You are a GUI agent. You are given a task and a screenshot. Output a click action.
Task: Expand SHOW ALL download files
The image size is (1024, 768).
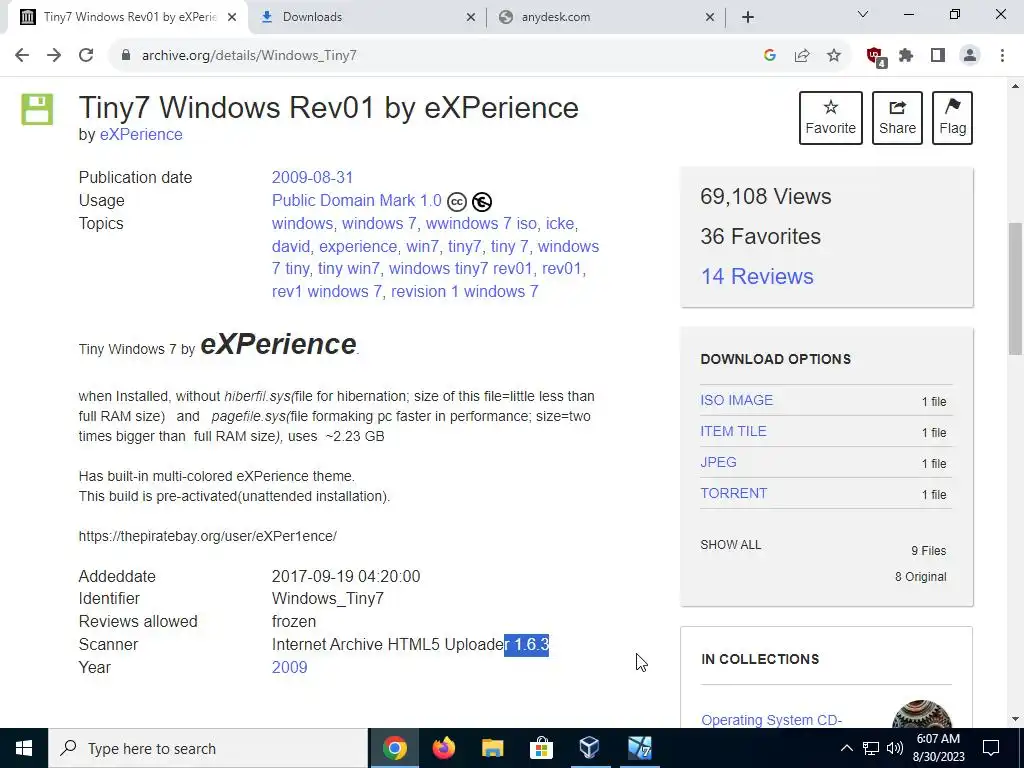731,545
